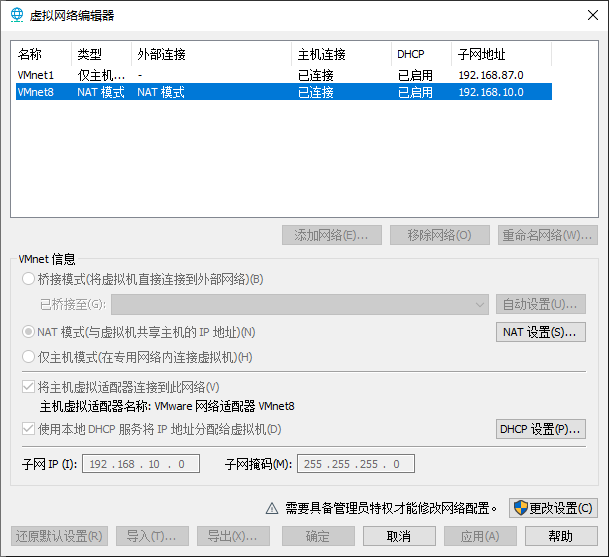This screenshot has width=609, height=557.
Task: Click the 子网 IP input field
Action: coord(141,464)
